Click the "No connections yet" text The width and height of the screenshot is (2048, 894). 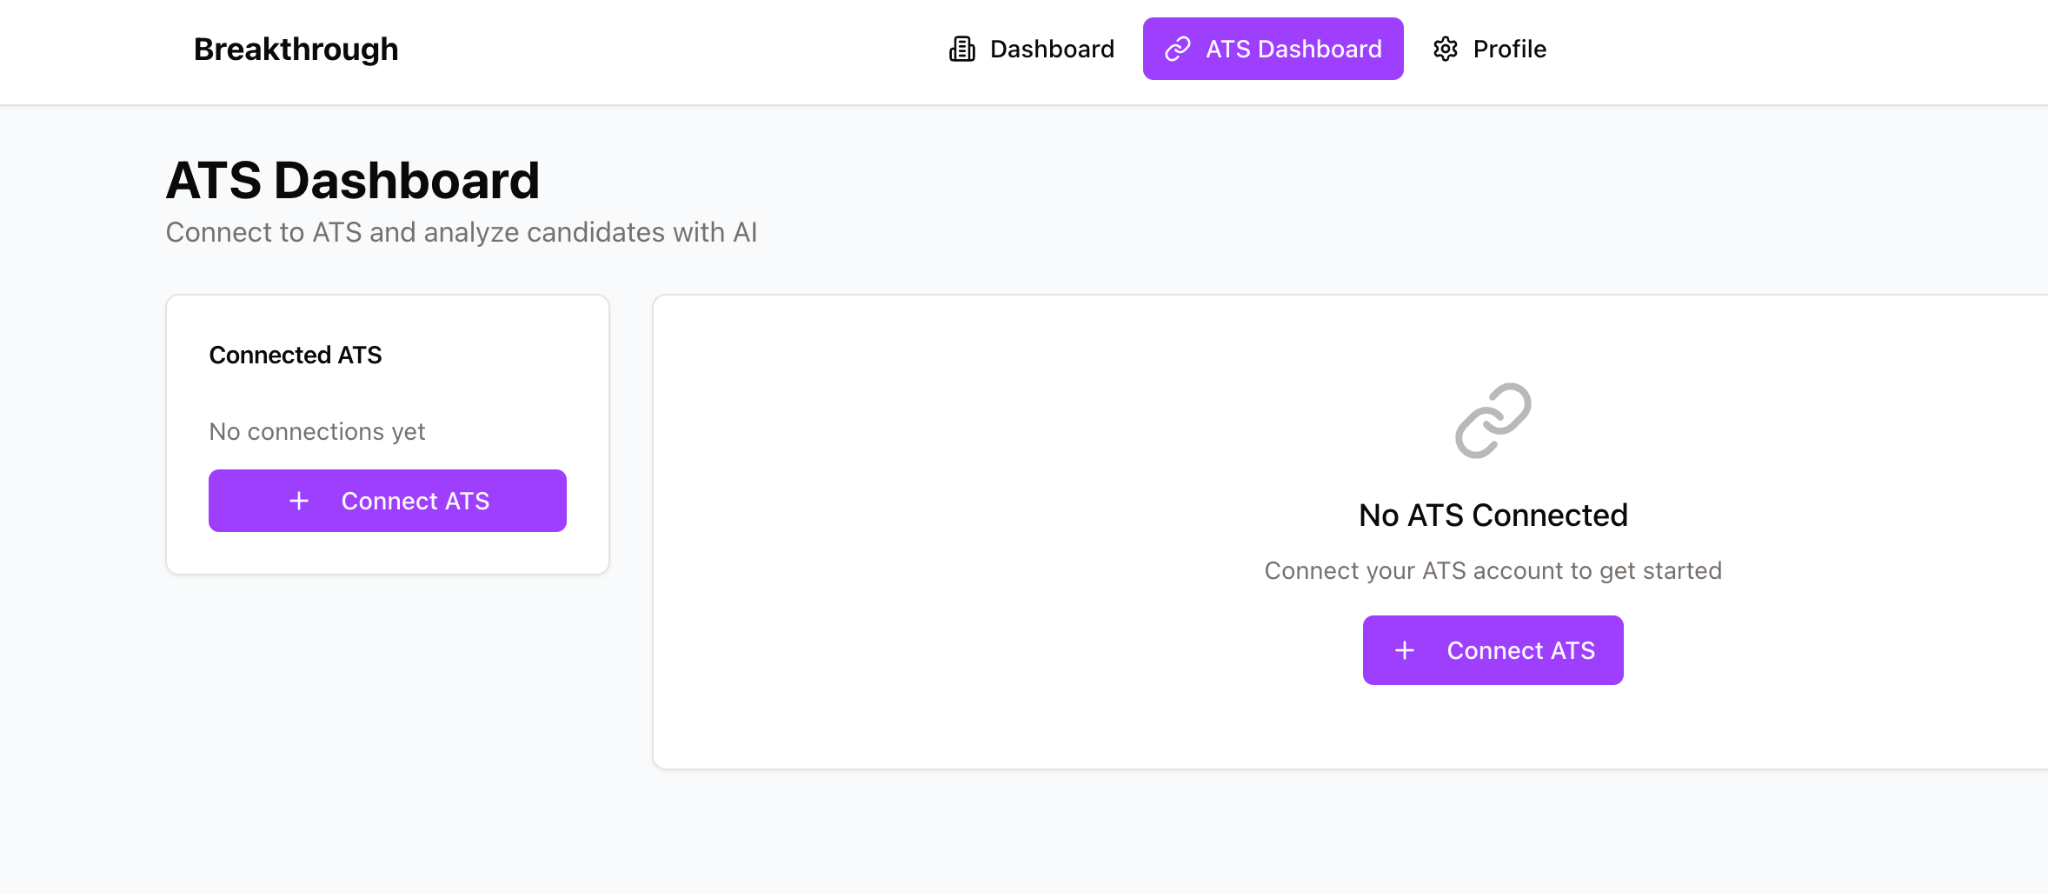(317, 431)
